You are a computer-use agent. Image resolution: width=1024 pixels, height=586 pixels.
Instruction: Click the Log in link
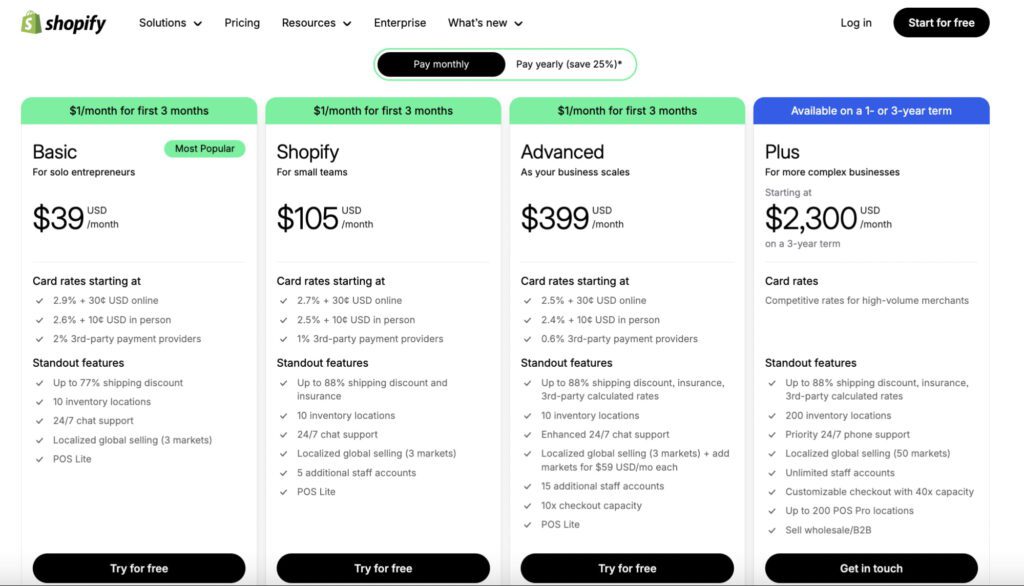coord(856,23)
